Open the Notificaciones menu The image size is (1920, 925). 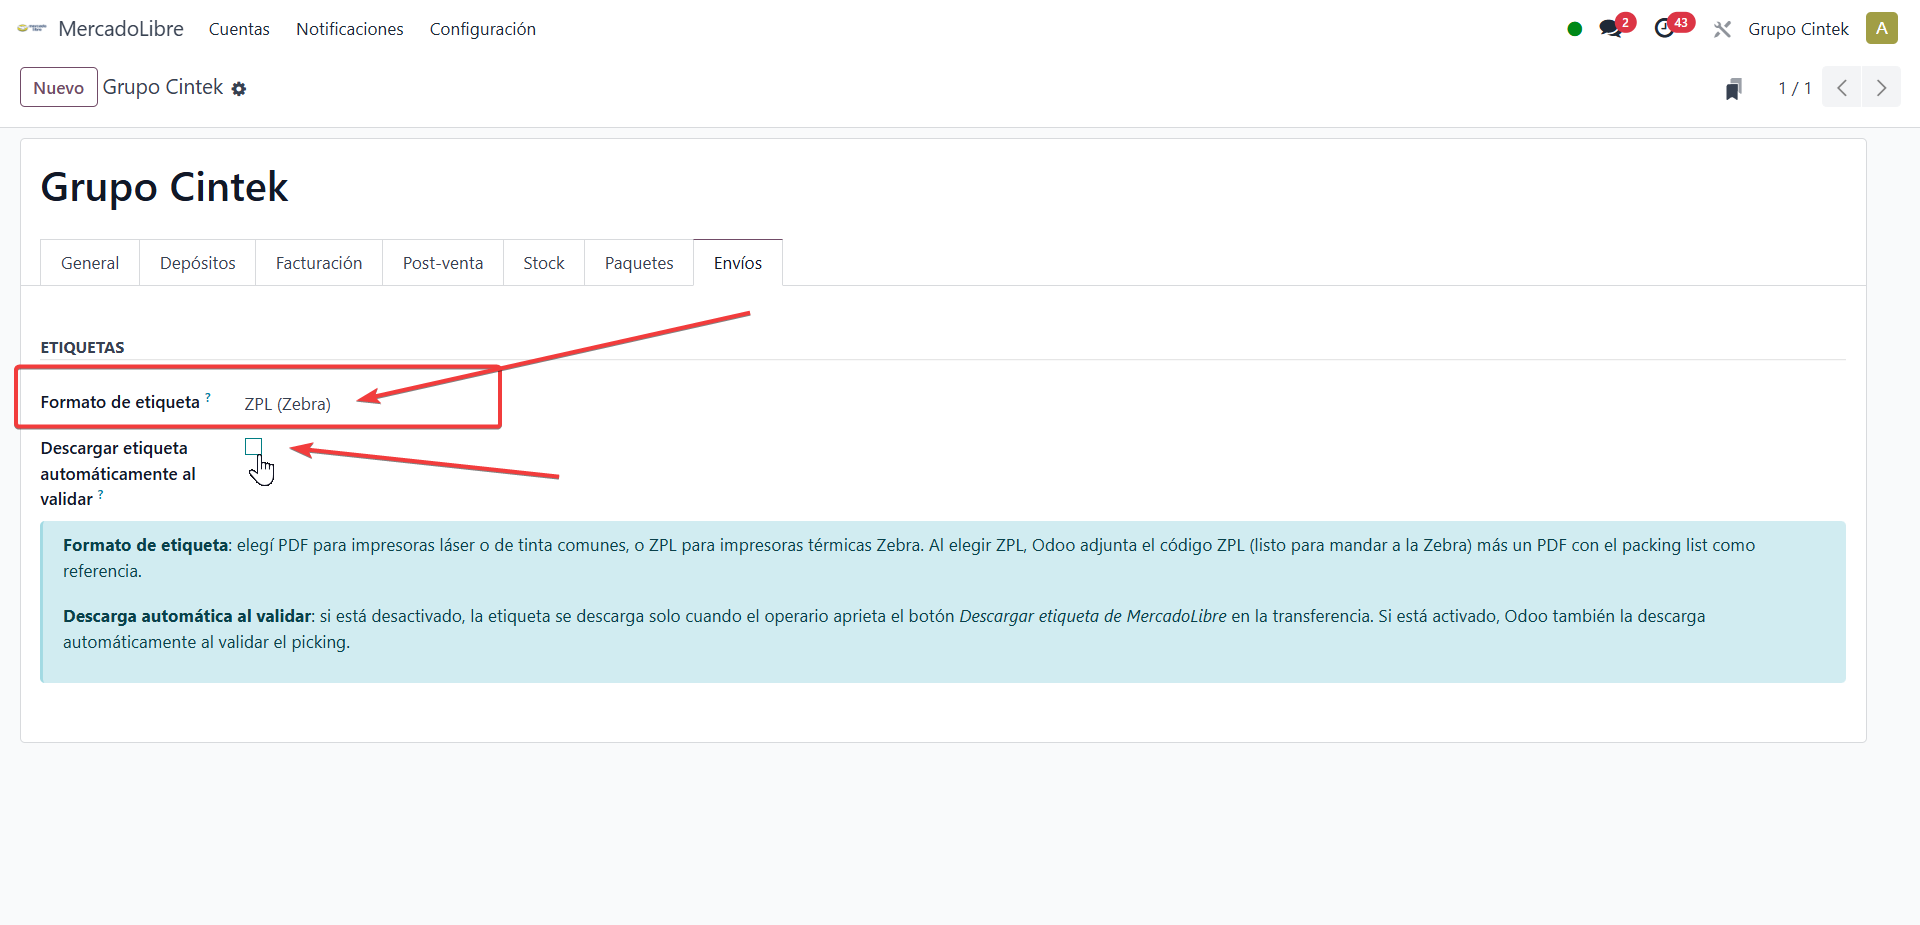tap(350, 29)
